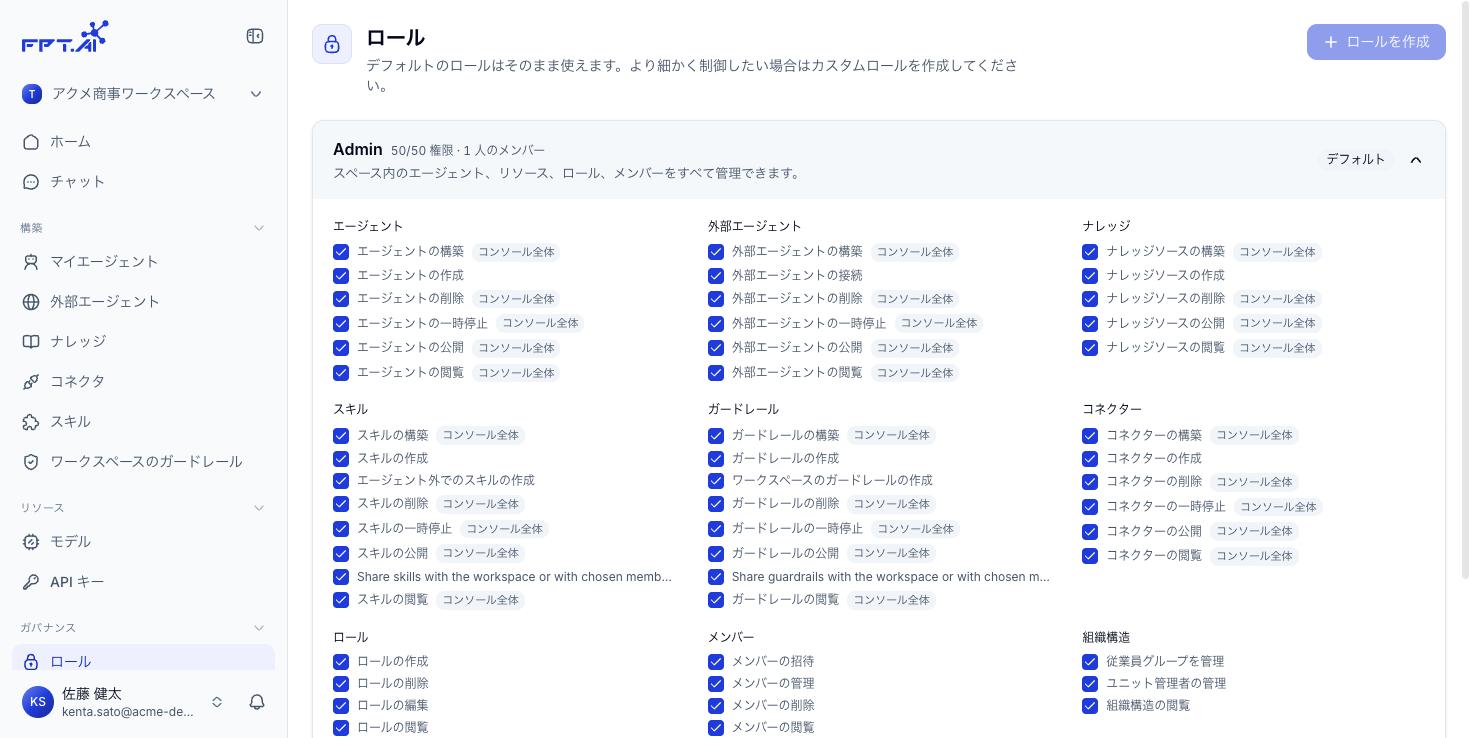1470x738 pixels.
Task: Click the home icon in sidebar
Action: pyautogui.click(x=31, y=142)
